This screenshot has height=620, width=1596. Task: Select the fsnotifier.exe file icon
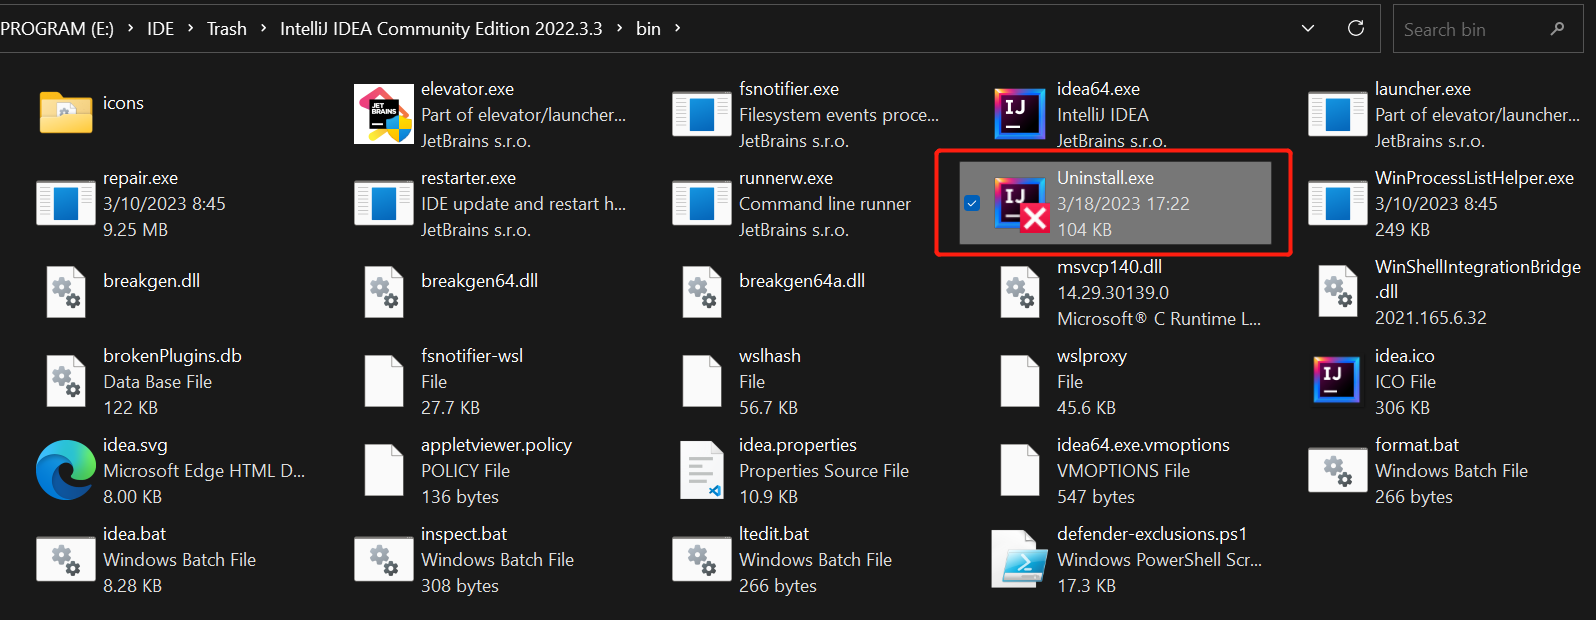(702, 115)
